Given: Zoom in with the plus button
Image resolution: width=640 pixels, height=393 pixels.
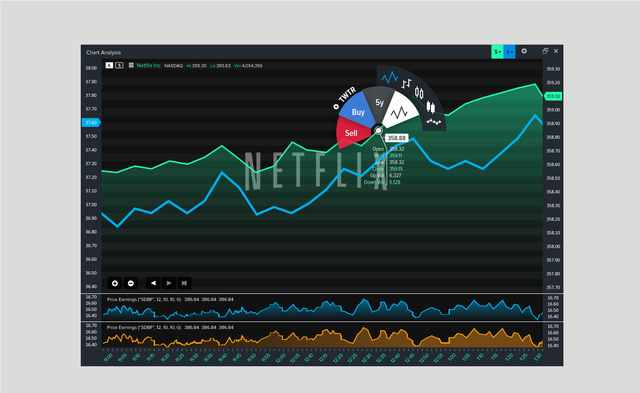Looking at the screenshot, I should point(115,283).
